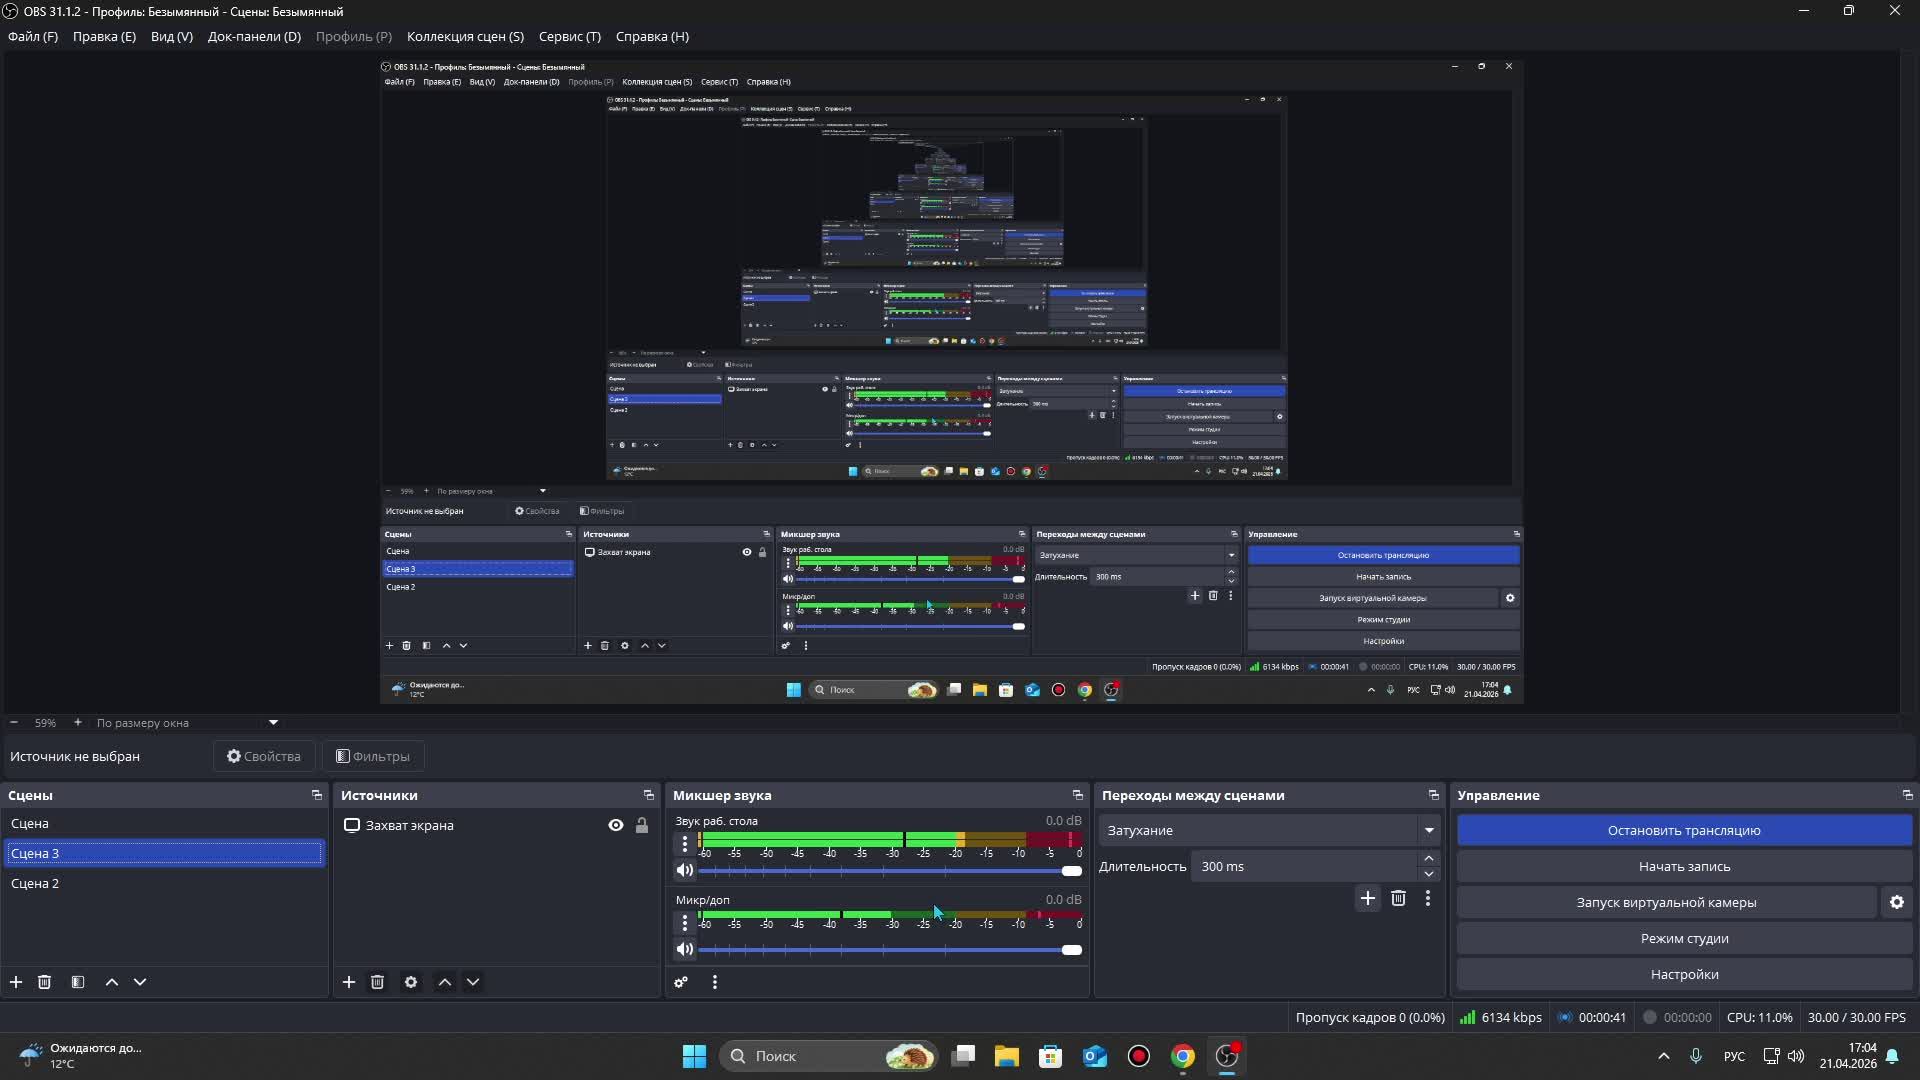
Task: Toggle visibility eye for Захват экрана
Action: click(x=616, y=825)
